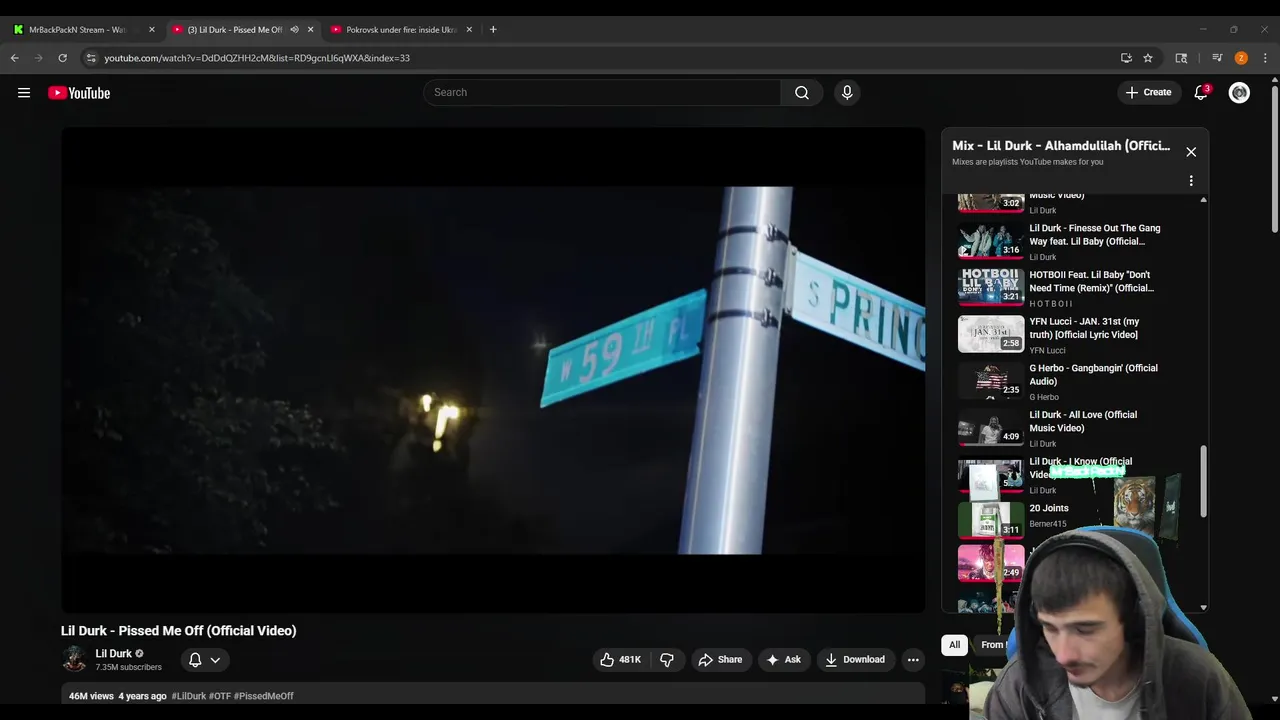Open the 4:09 All Love thumbnail

click(991, 427)
